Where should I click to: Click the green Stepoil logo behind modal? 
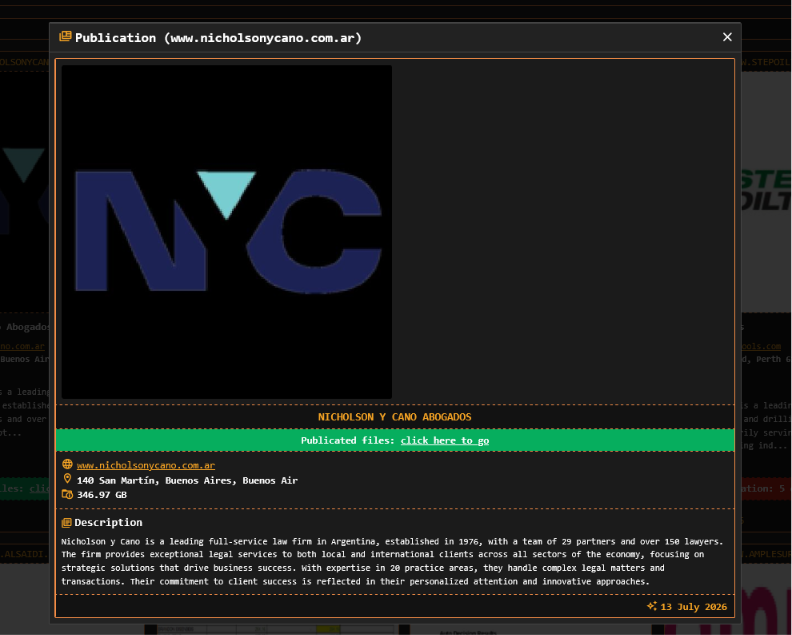click(766, 189)
